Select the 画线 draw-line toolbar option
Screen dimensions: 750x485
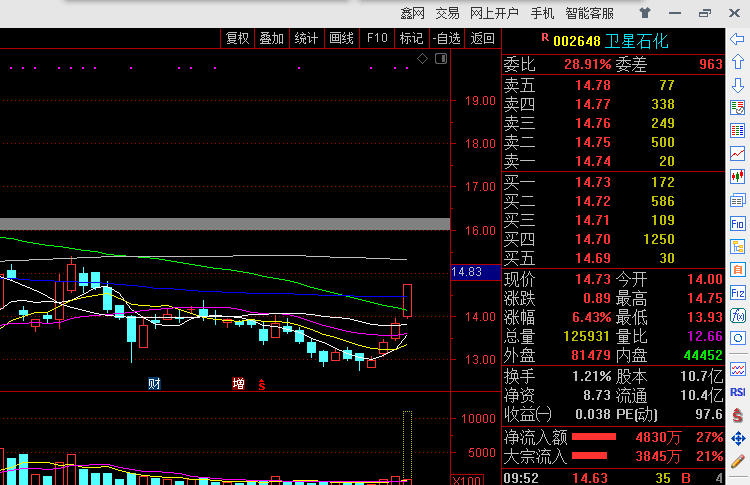pos(342,38)
